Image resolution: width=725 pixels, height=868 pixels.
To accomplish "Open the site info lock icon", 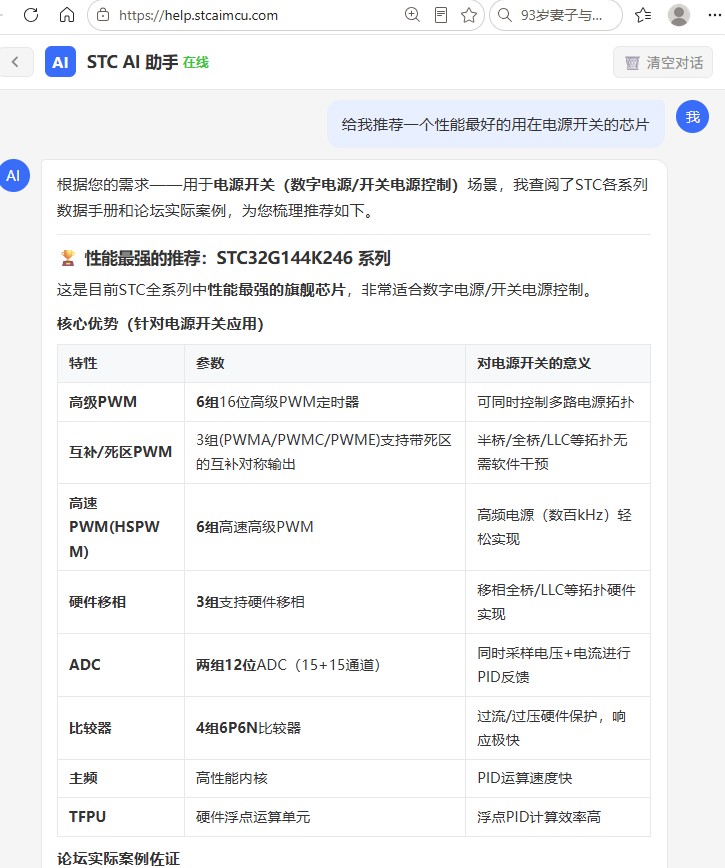I will coord(103,15).
